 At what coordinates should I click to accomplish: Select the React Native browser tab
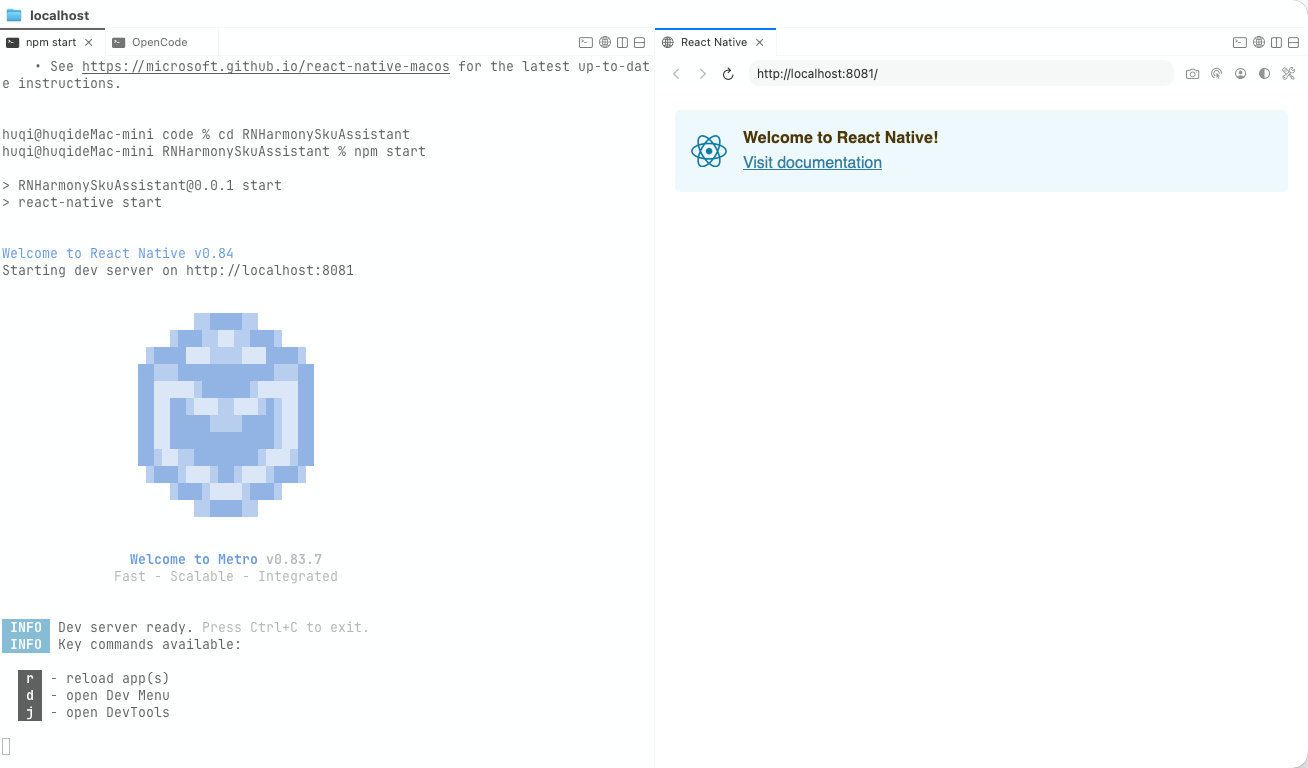click(714, 42)
